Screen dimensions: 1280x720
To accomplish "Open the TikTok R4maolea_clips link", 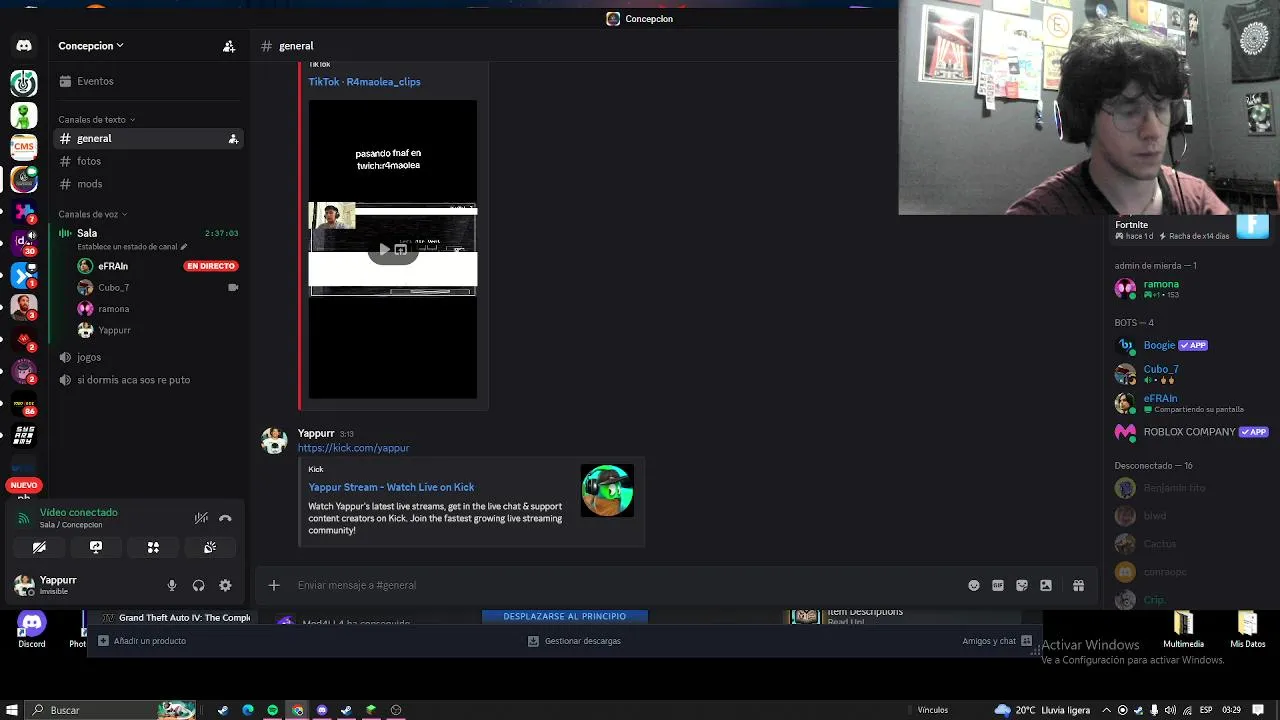I will (364, 82).
